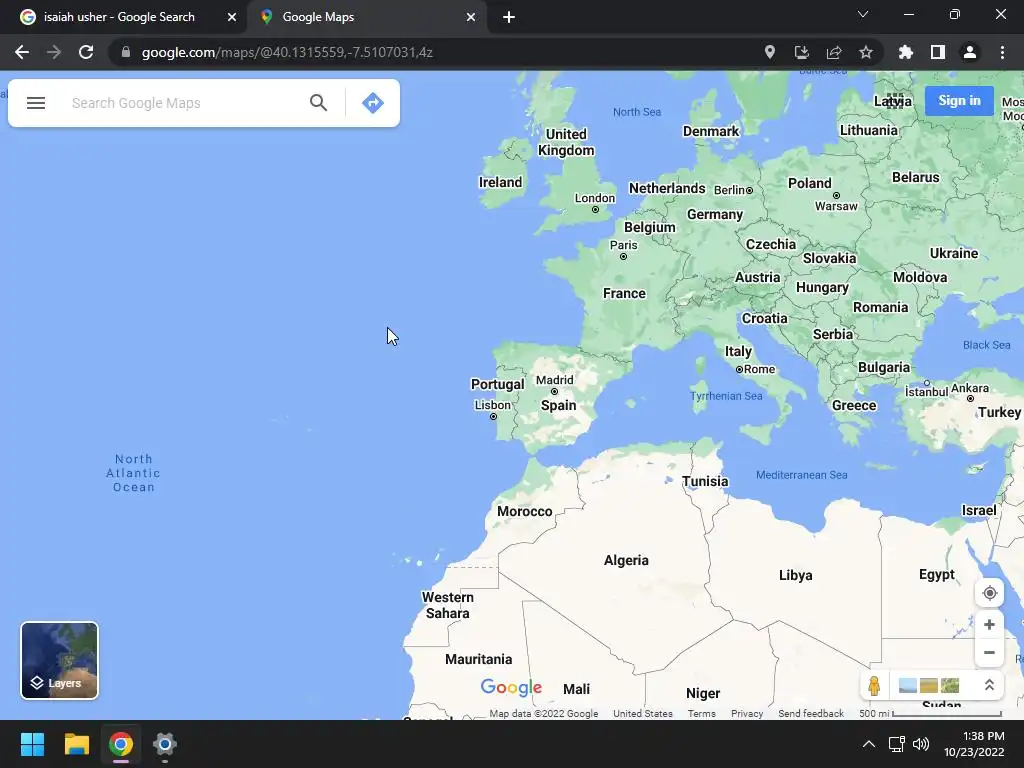
Task: Focus the Search Google Maps field
Action: coord(183,103)
